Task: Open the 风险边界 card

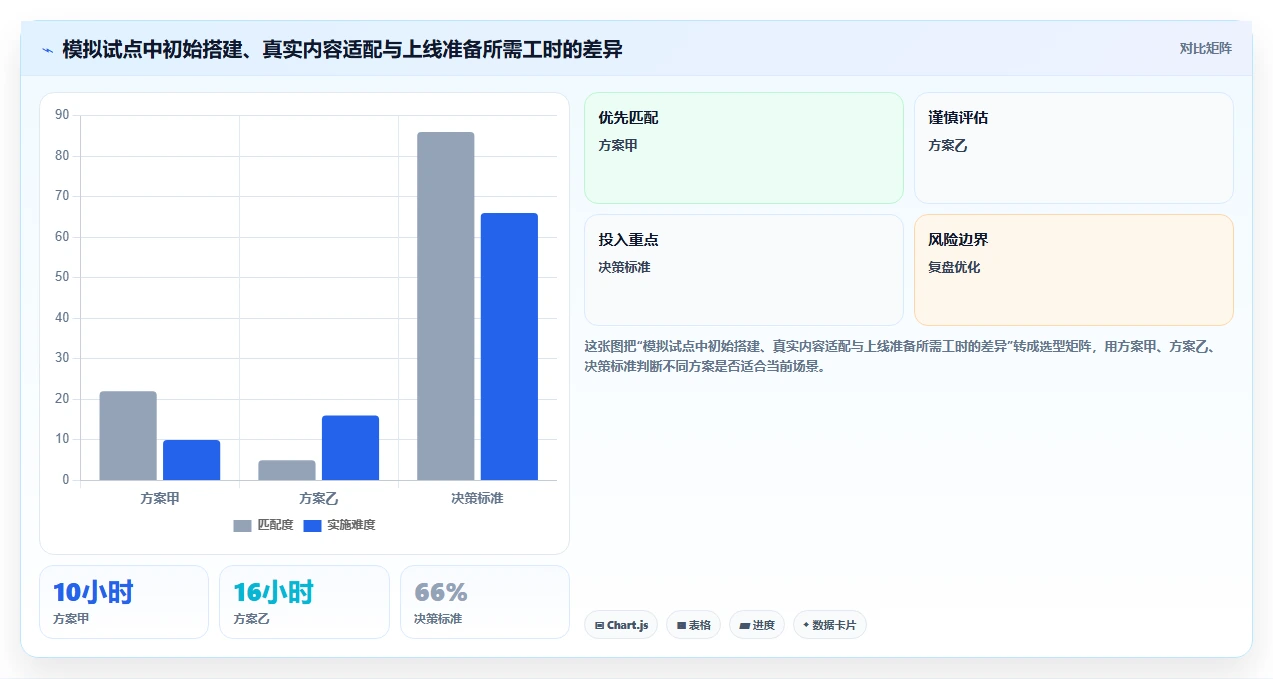Action: pos(1073,270)
